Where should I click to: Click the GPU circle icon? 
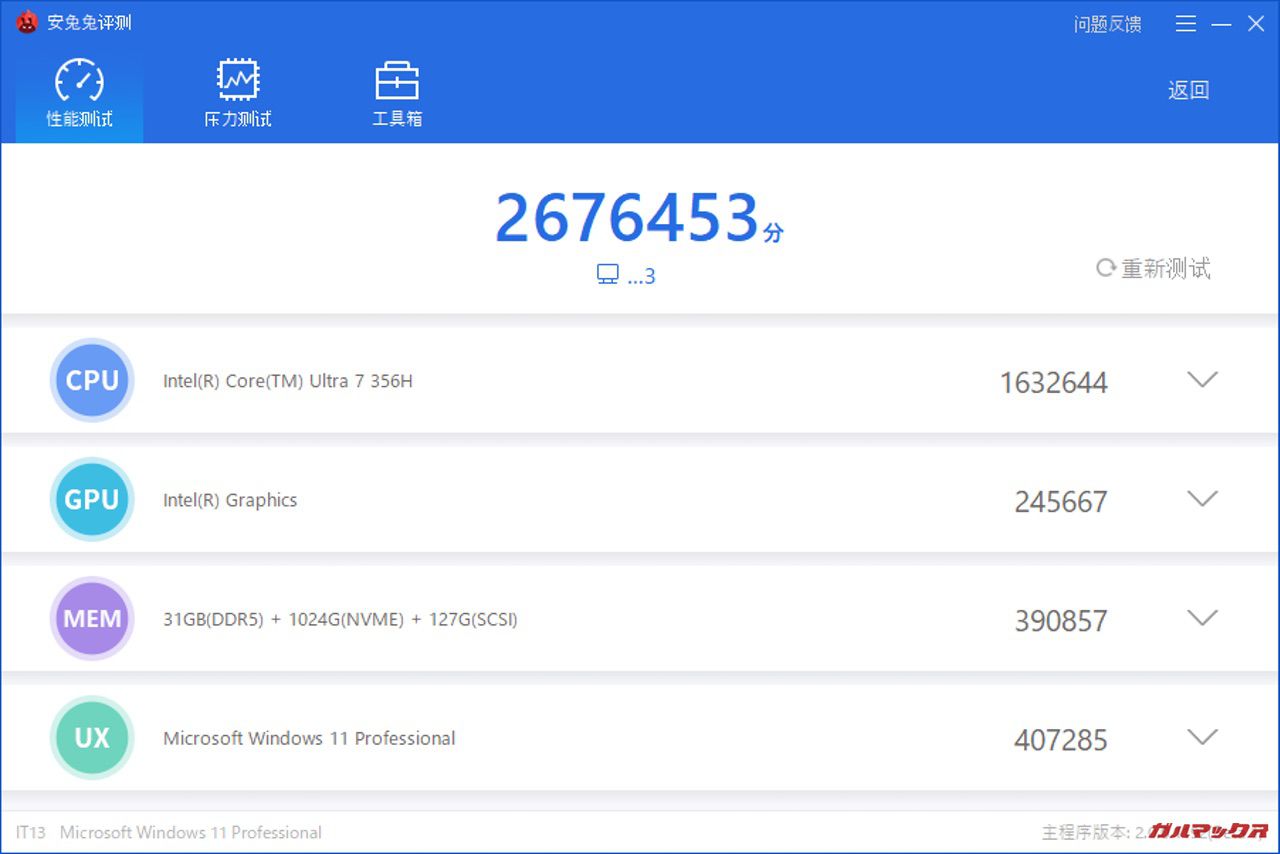[92, 499]
